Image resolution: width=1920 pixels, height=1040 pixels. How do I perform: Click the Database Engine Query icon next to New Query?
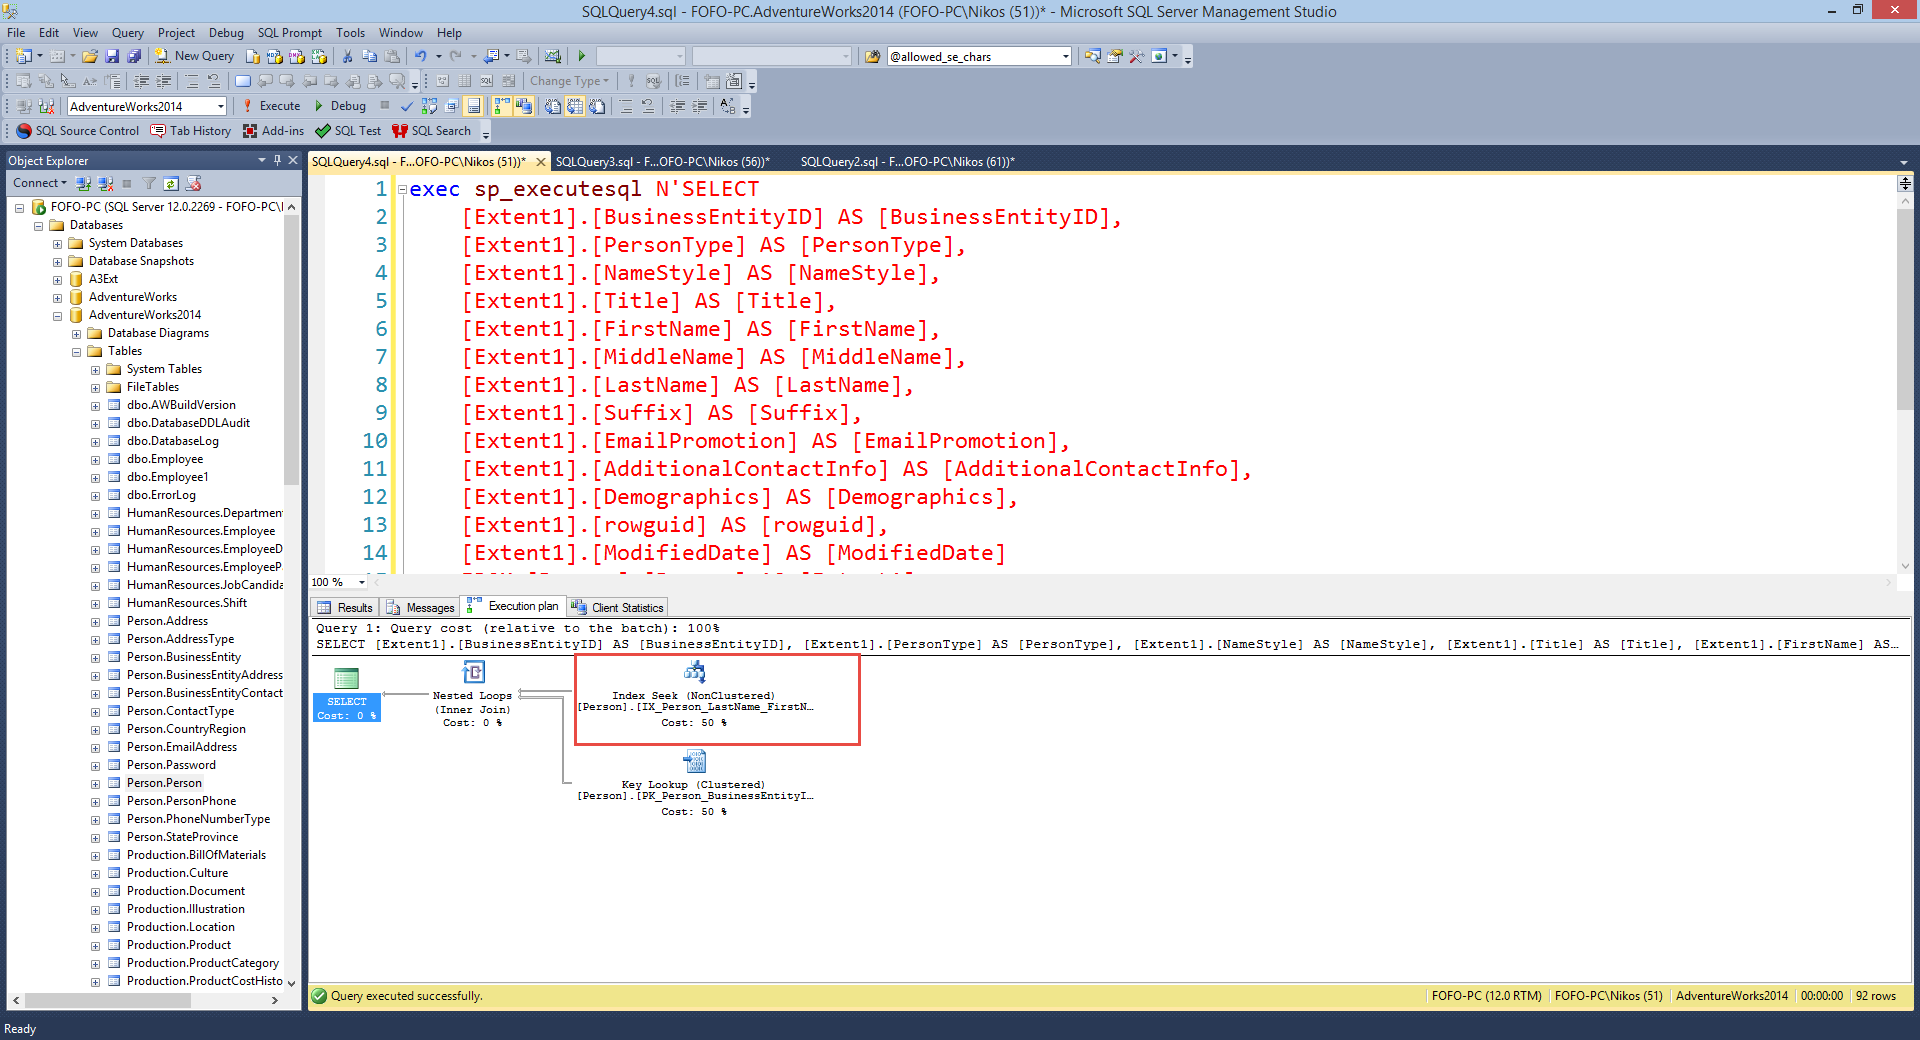tap(252, 56)
